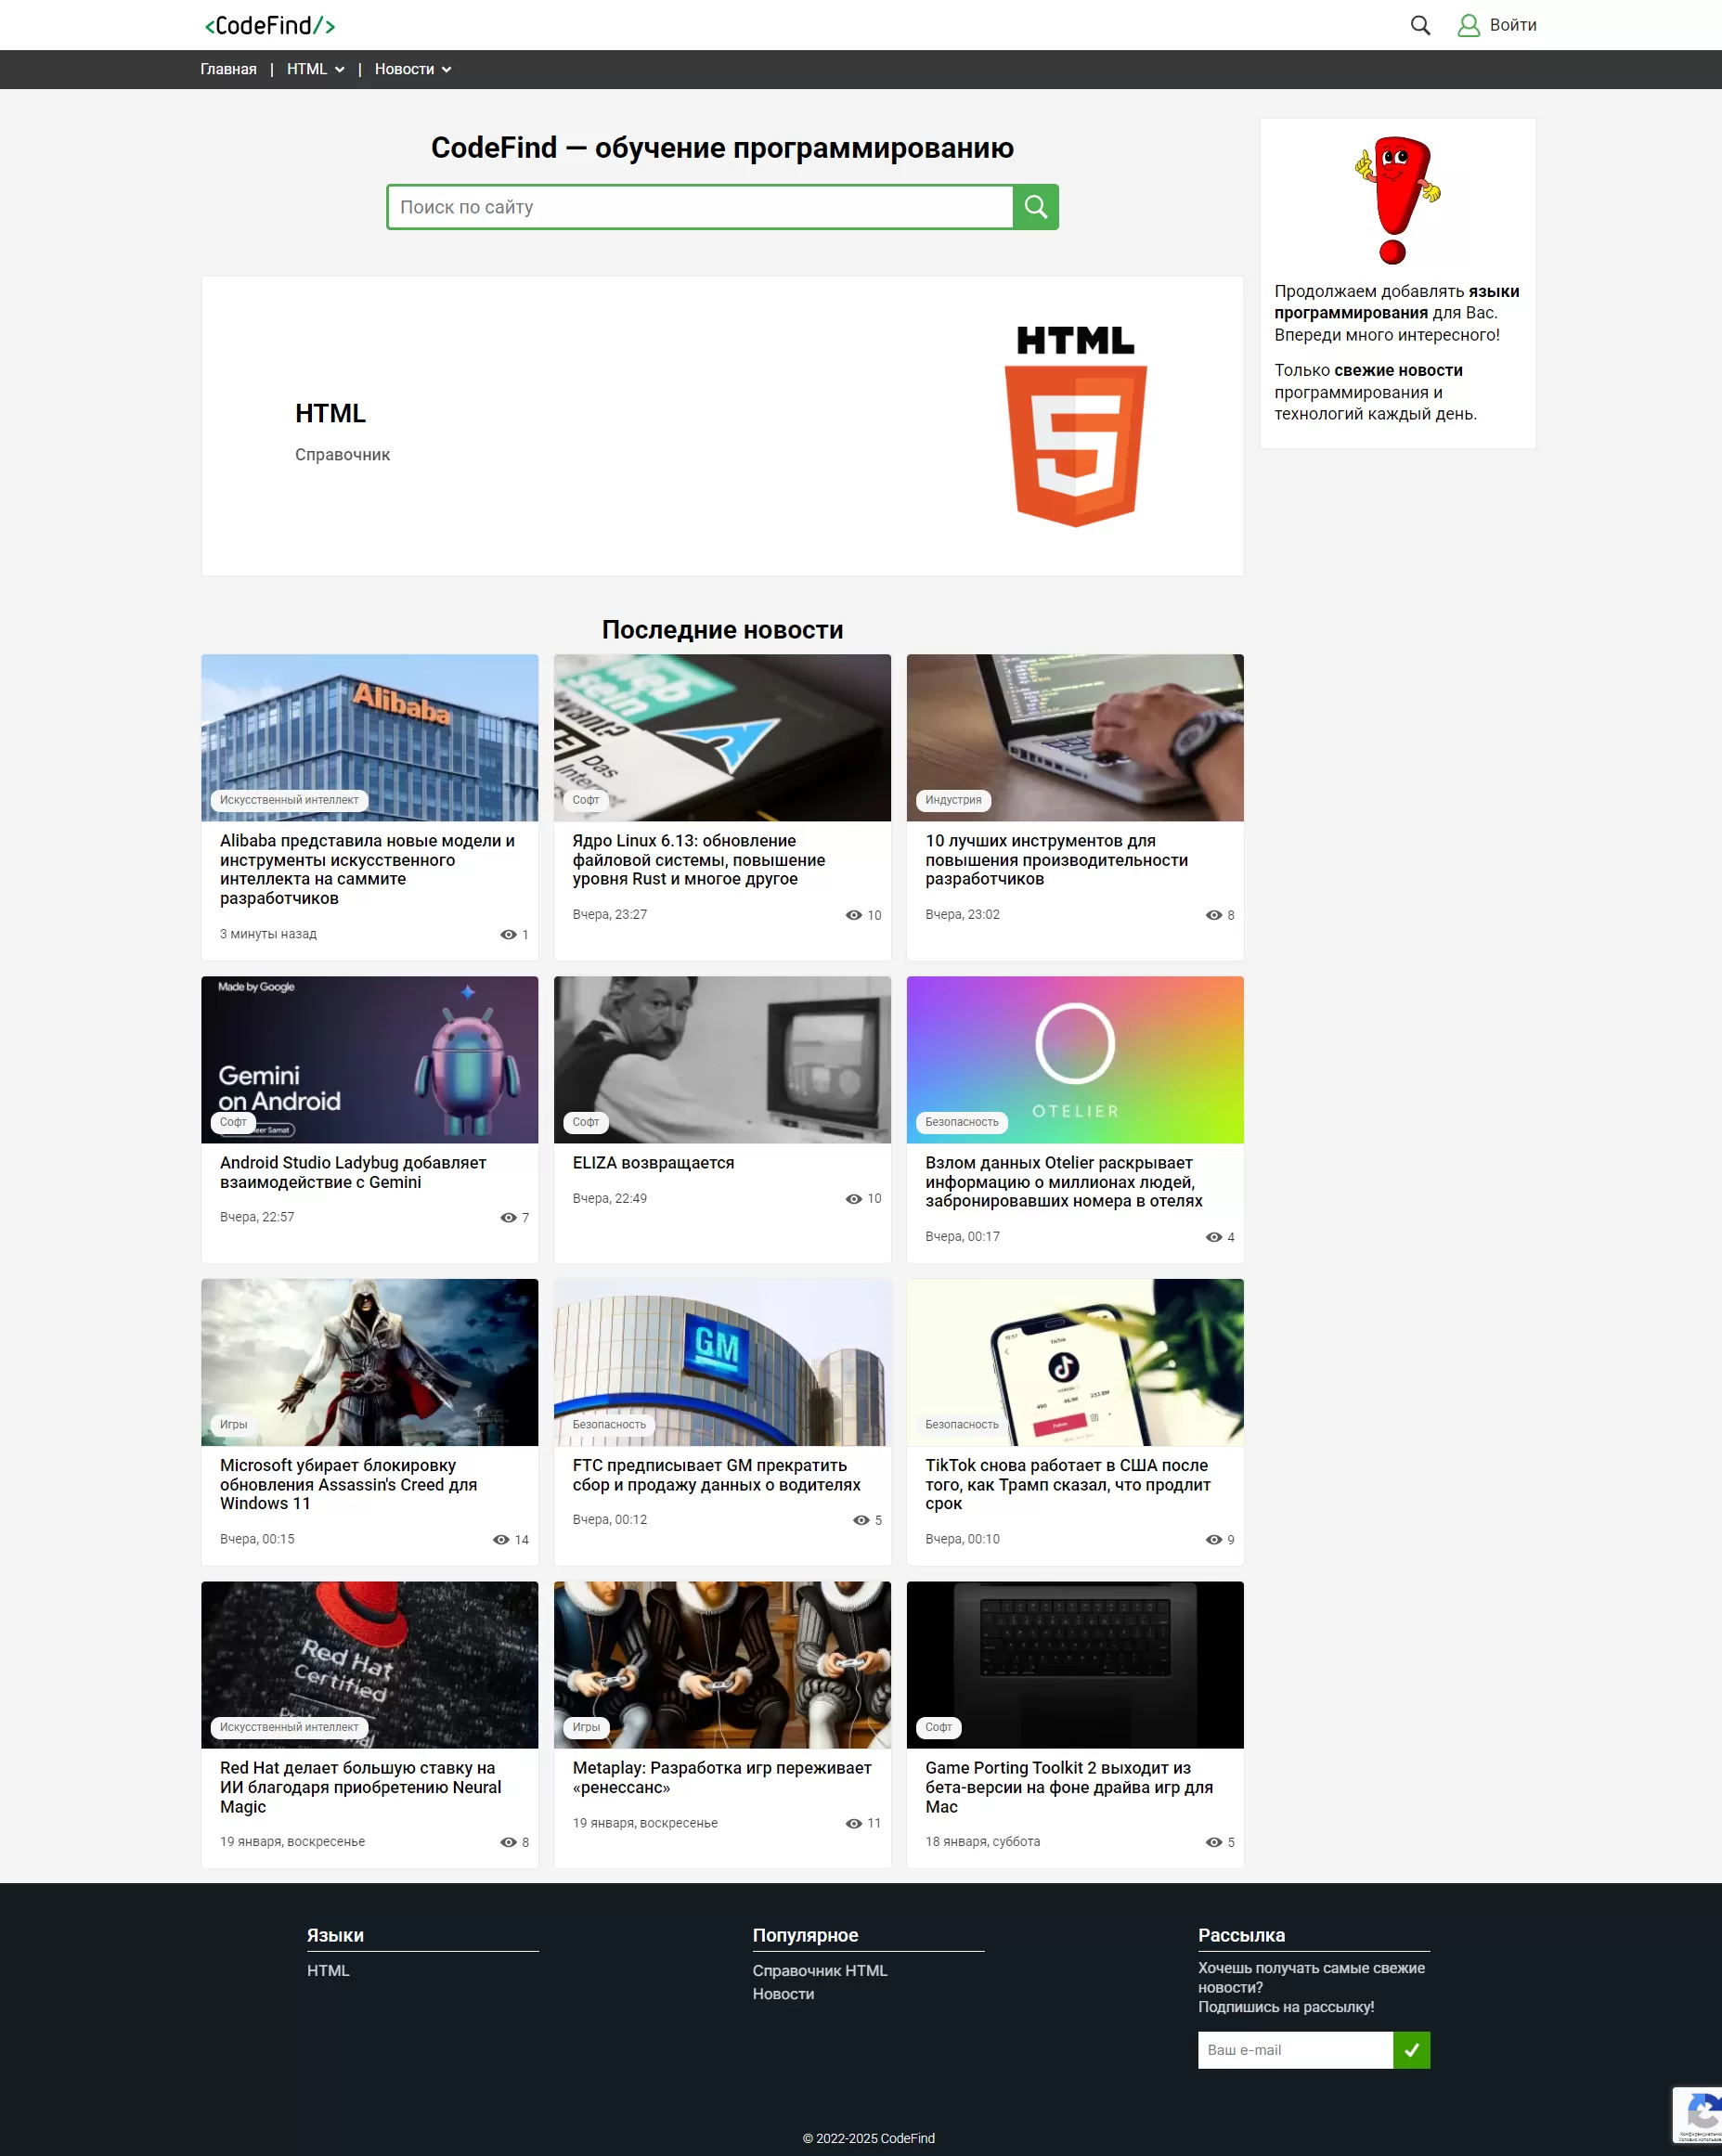
Task: Click views eye icon on Red Hat article
Action: coord(508,1842)
